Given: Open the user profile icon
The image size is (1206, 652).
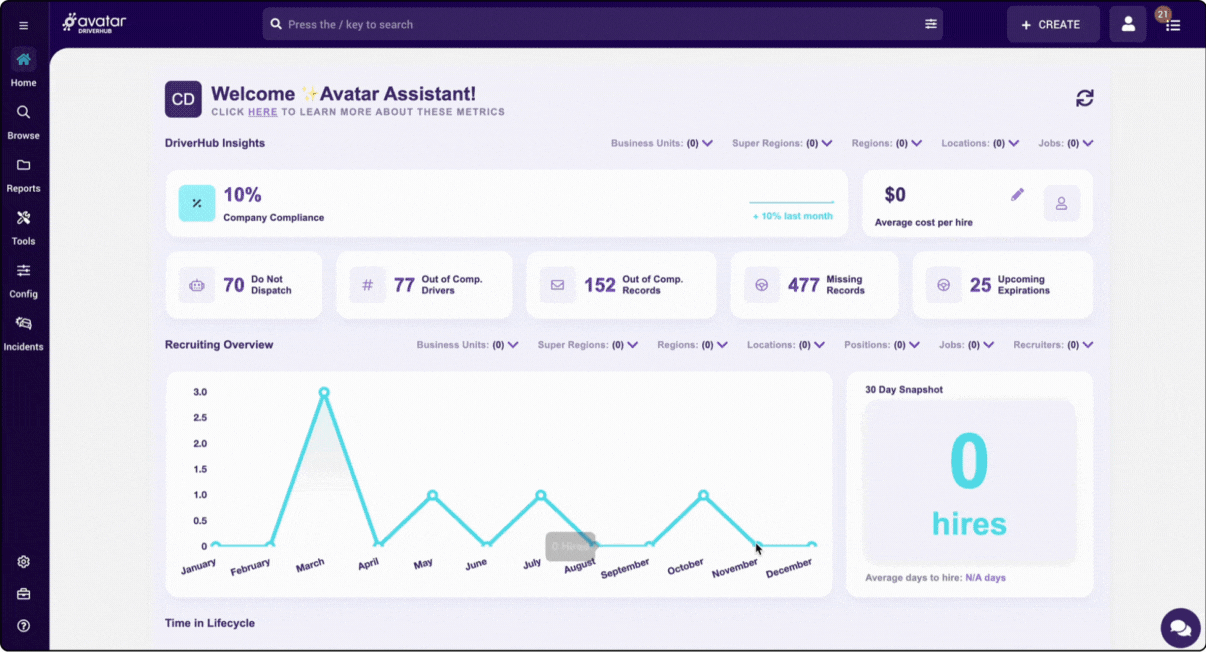Looking at the screenshot, I should point(1128,24).
